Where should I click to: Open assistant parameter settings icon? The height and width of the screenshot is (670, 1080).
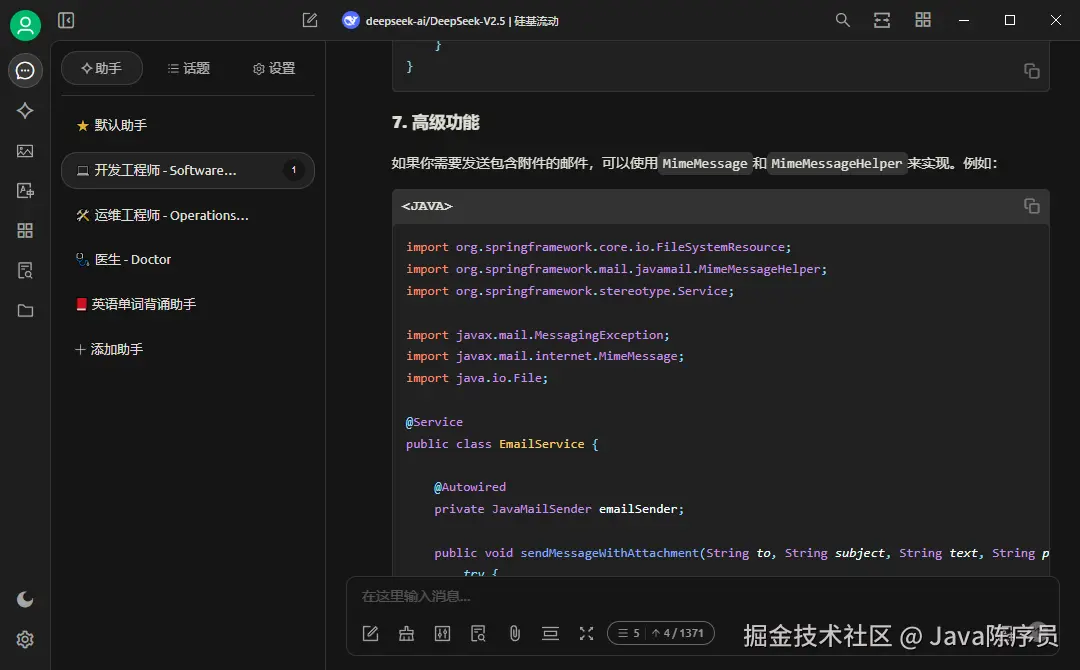pyautogui.click(x=442, y=634)
